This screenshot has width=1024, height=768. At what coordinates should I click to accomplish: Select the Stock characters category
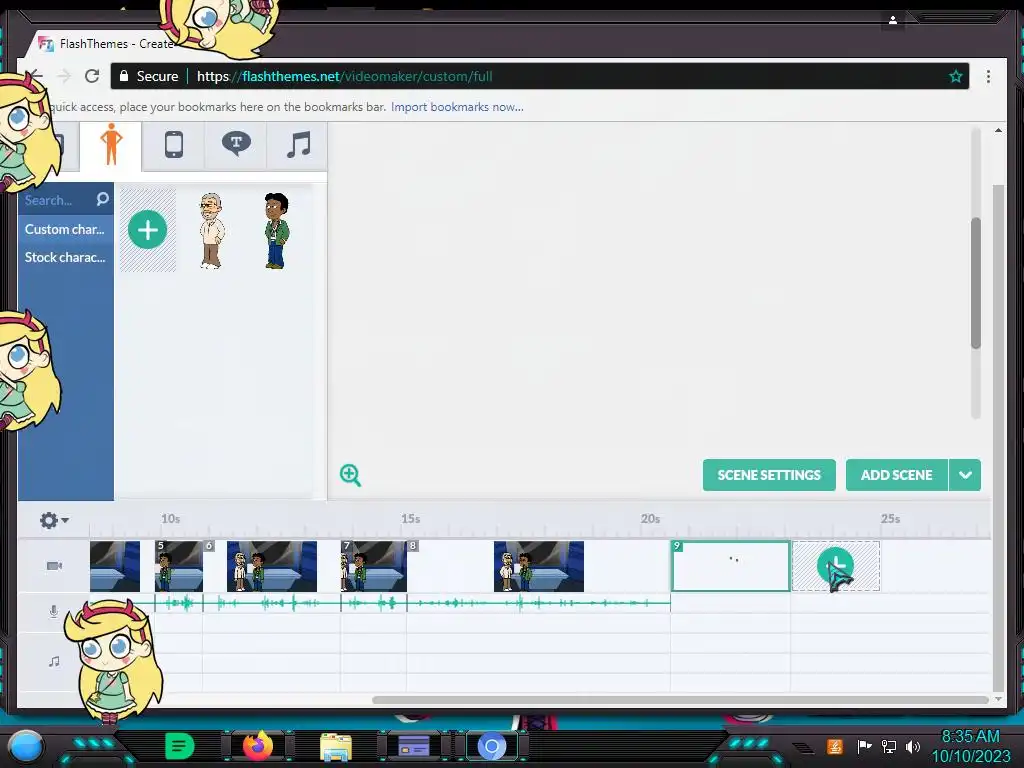[x=65, y=257]
